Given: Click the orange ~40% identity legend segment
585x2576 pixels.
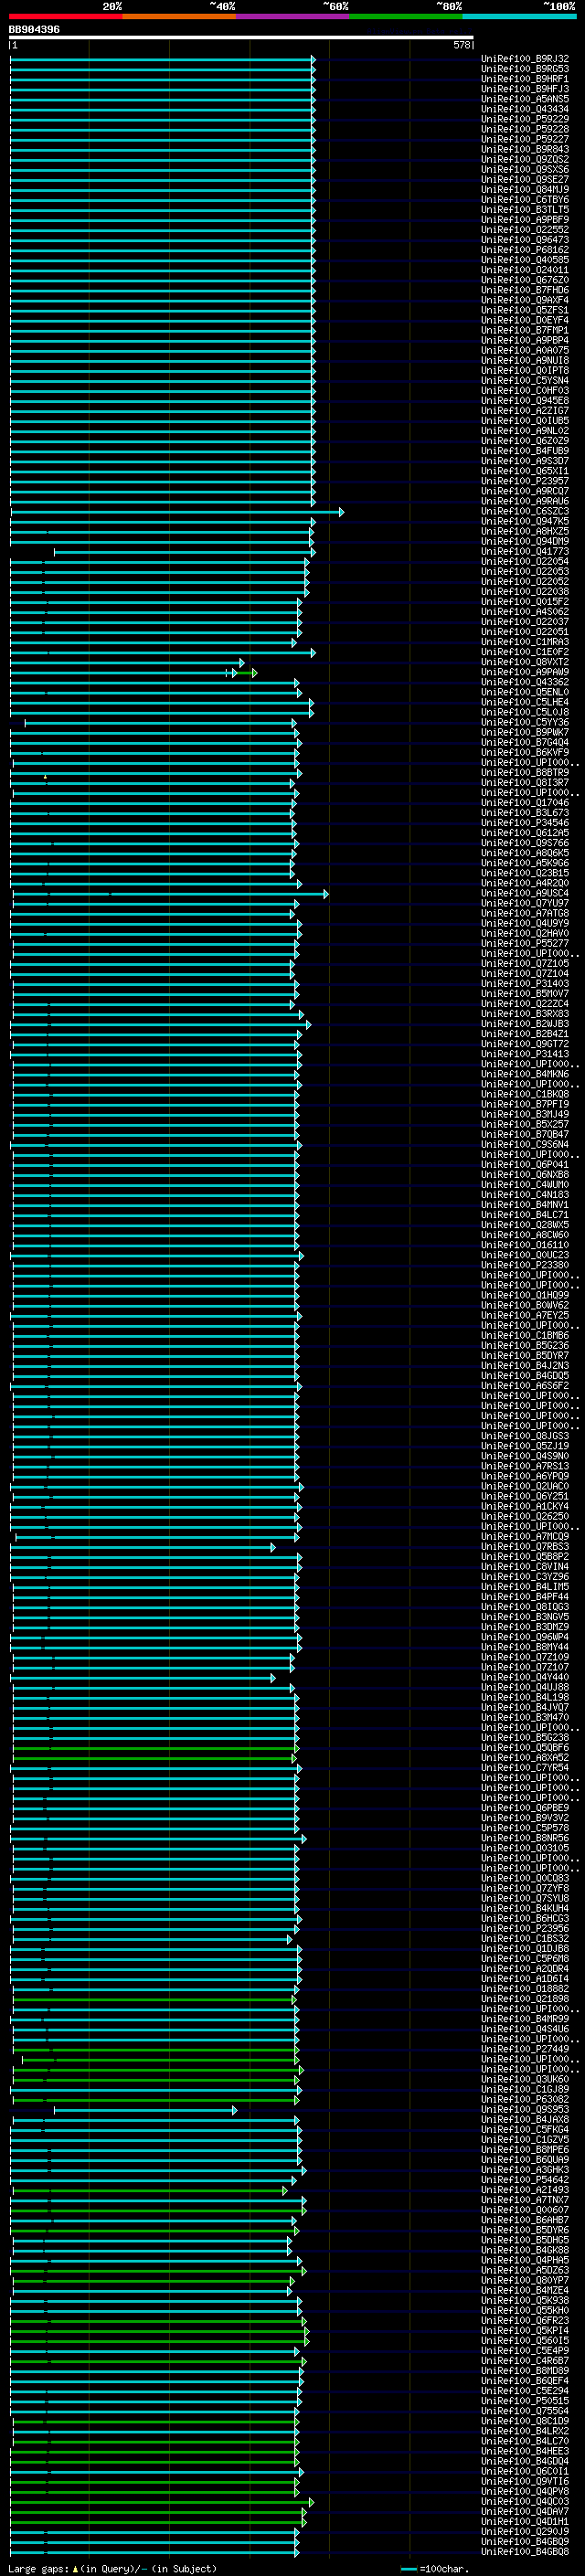Looking at the screenshot, I should 179,17.
